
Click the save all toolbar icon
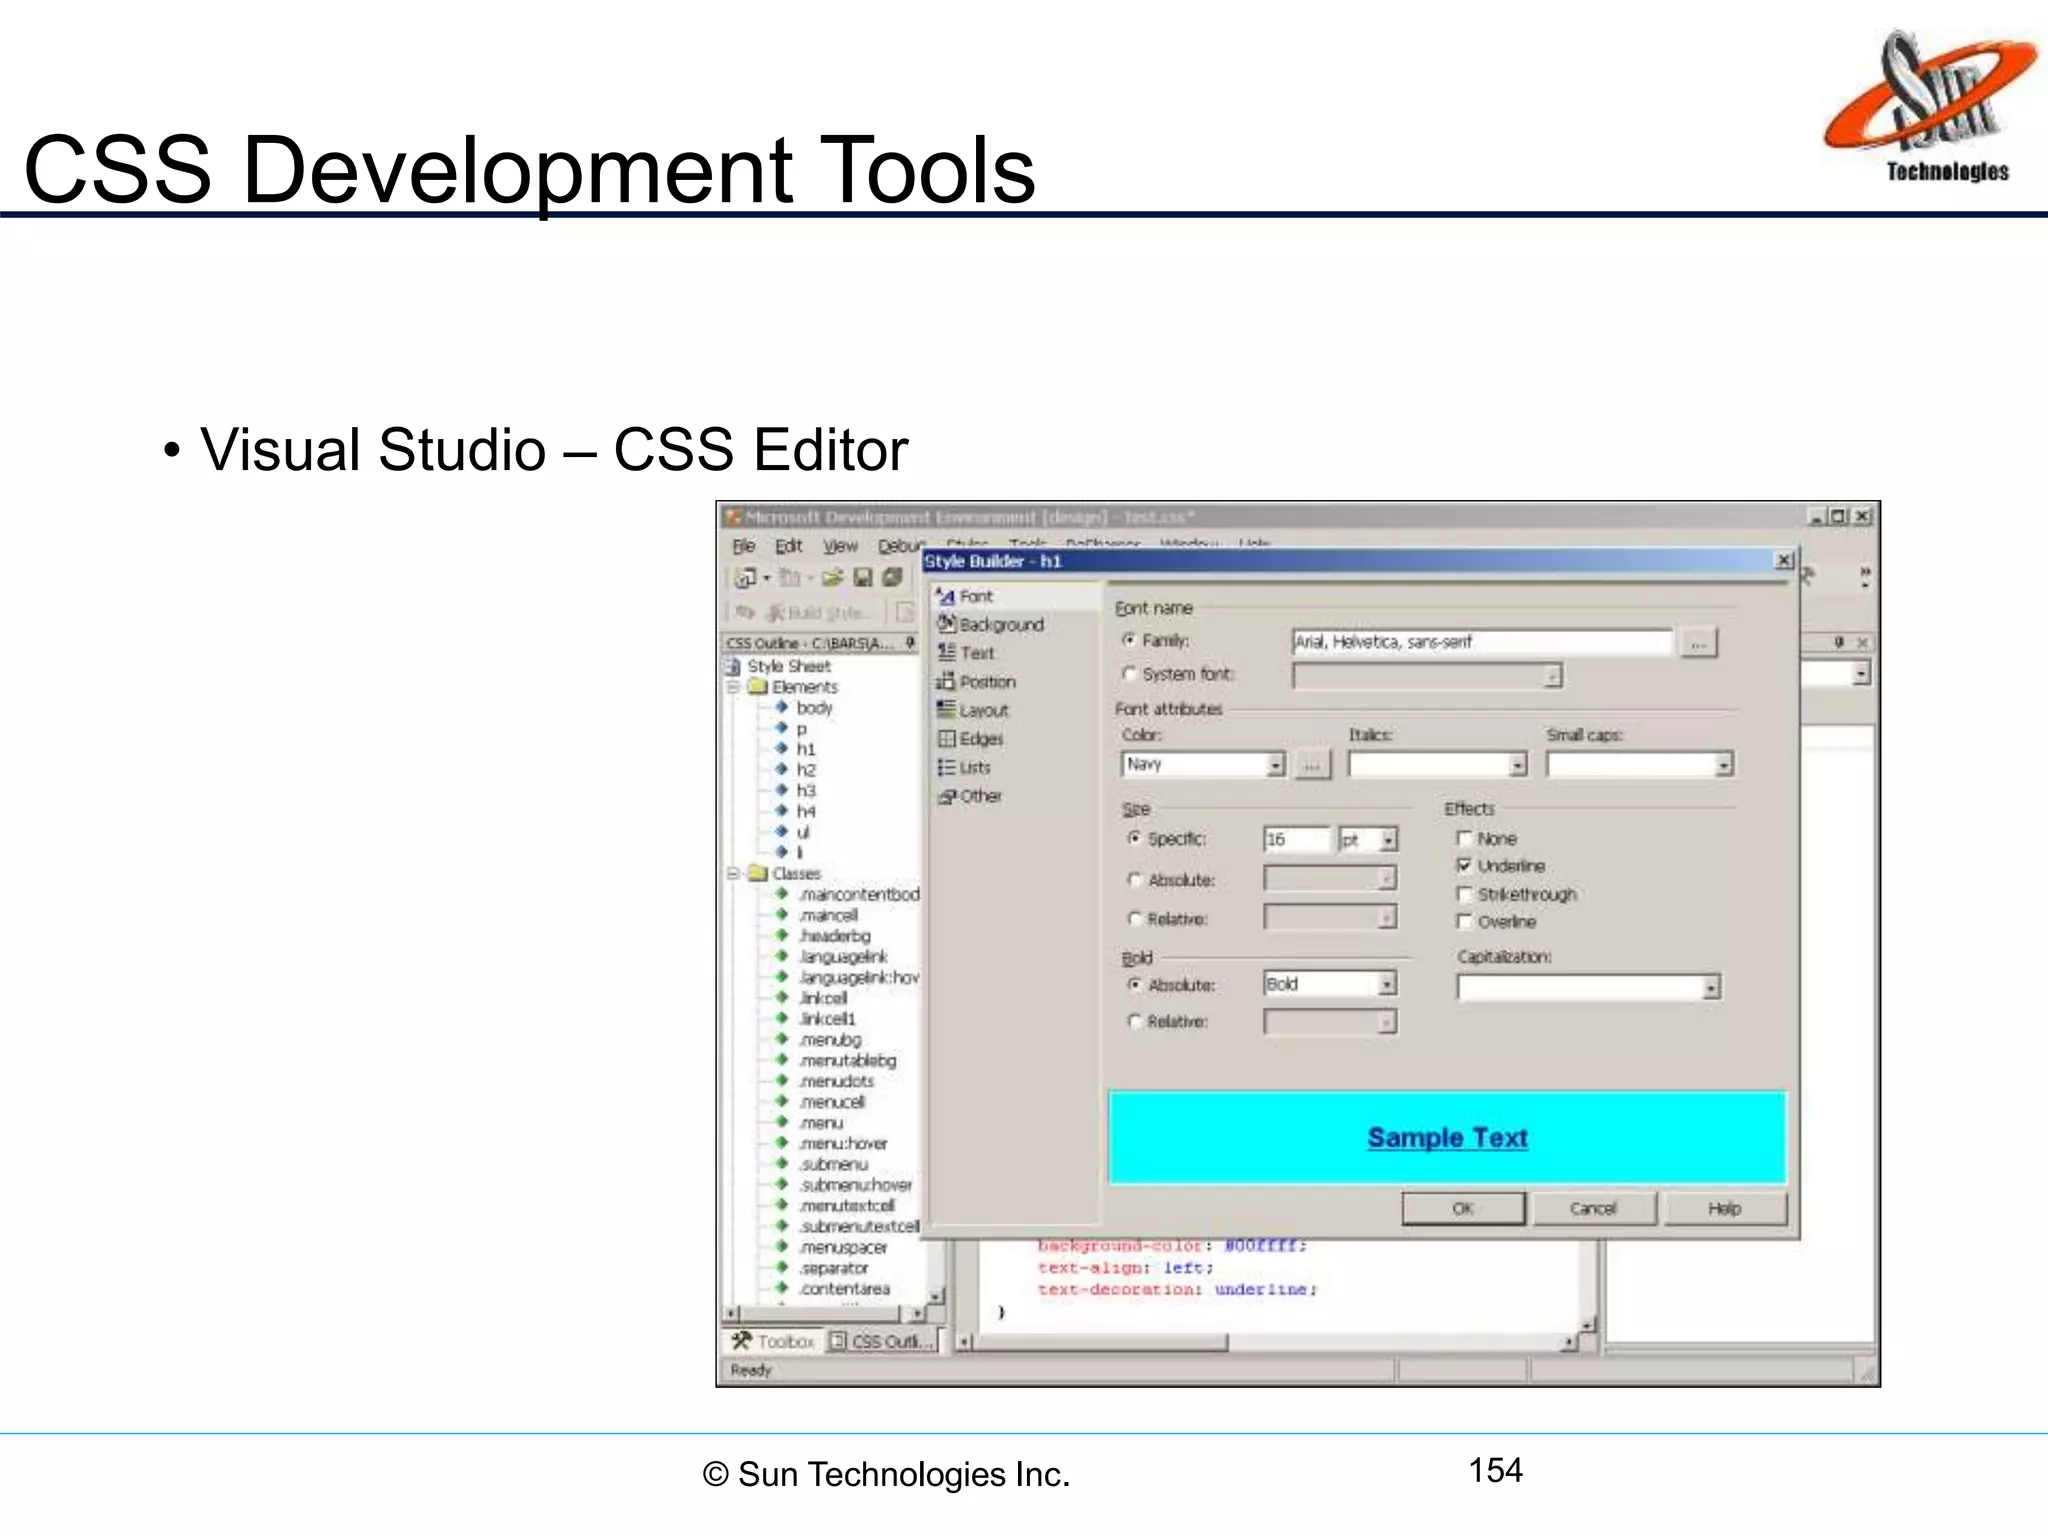pos(893,578)
